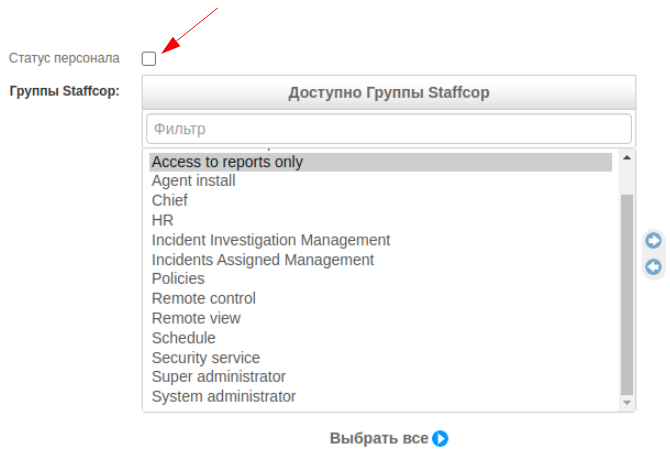
Task: Select "HR" group option
Action: point(381,220)
